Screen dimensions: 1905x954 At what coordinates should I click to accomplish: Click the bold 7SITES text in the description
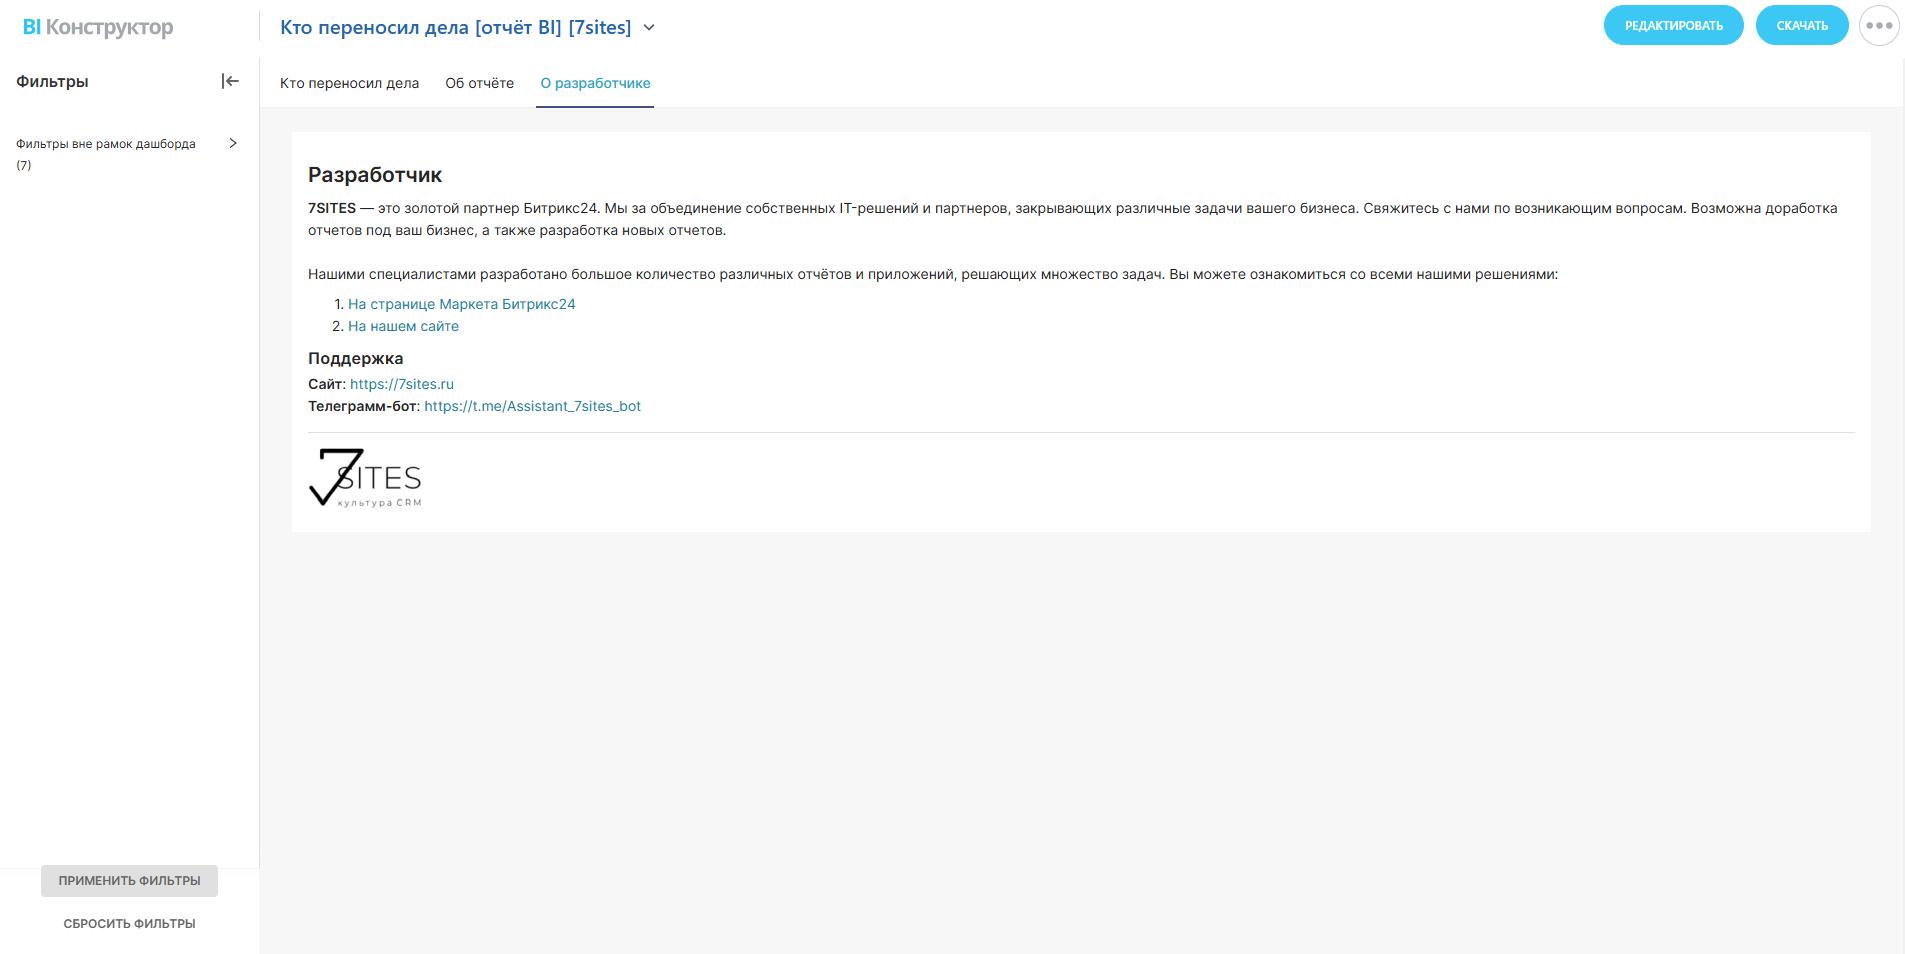(332, 208)
